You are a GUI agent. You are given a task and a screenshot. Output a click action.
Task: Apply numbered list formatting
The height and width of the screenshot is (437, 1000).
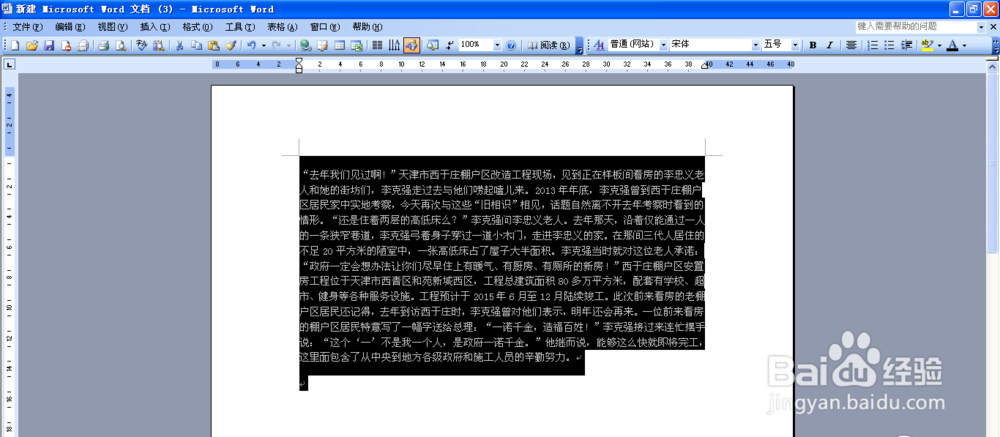[x=873, y=45]
